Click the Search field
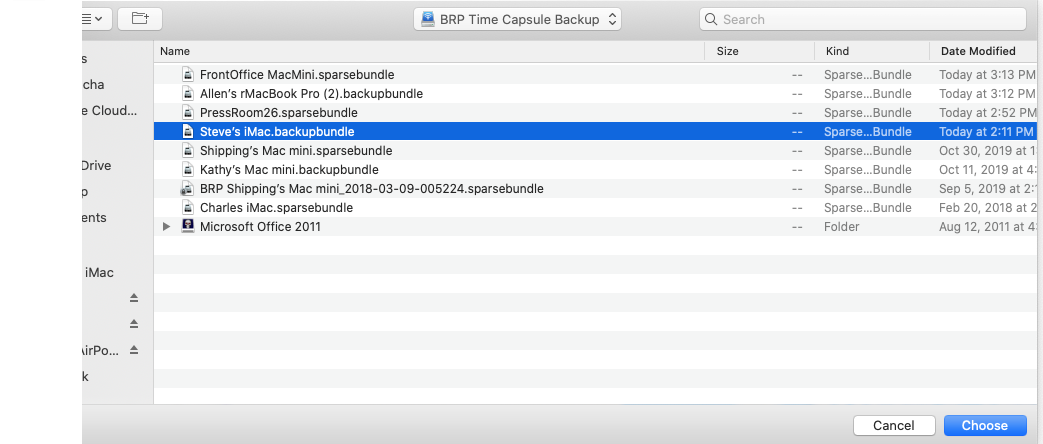Viewport: 1043px width, 444px height. pyautogui.click(x=863, y=19)
